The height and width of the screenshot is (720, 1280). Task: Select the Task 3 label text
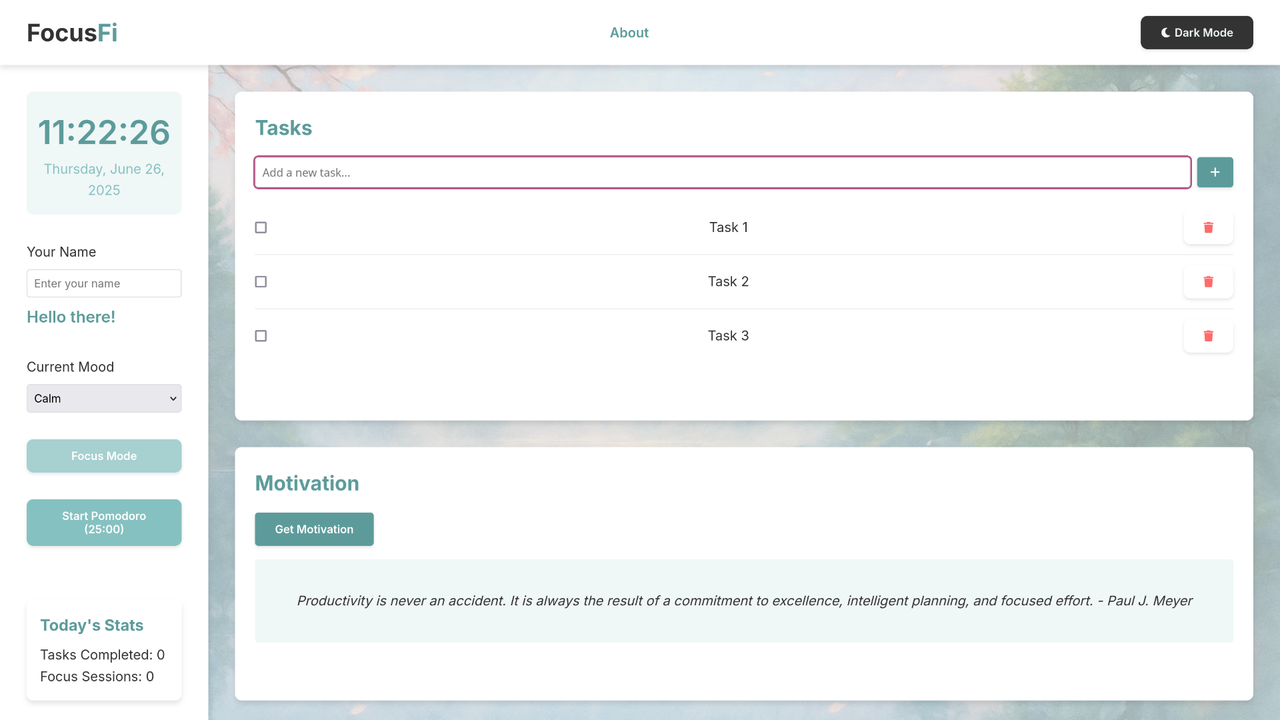[729, 336]
